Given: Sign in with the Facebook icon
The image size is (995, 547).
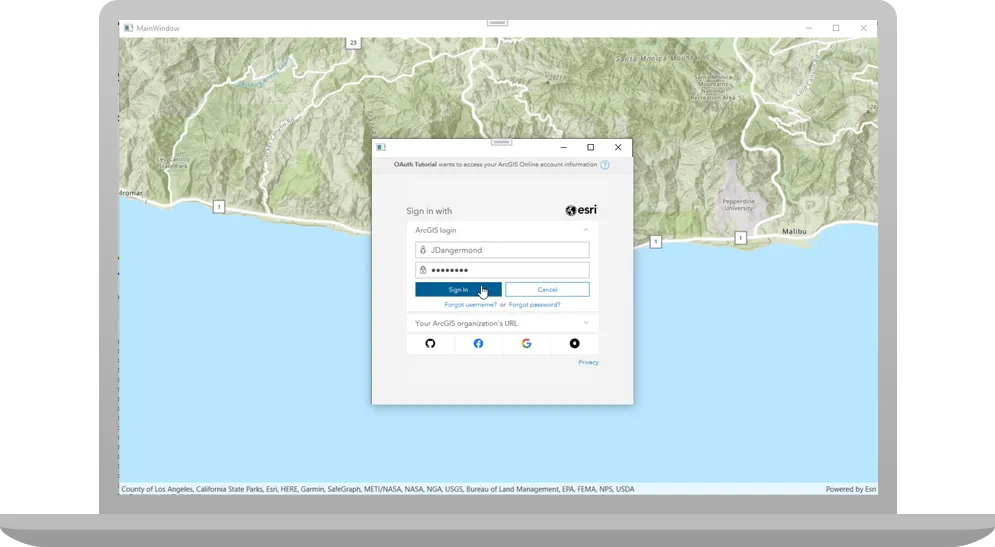Looking at the screenshot, I should (478, 343).
